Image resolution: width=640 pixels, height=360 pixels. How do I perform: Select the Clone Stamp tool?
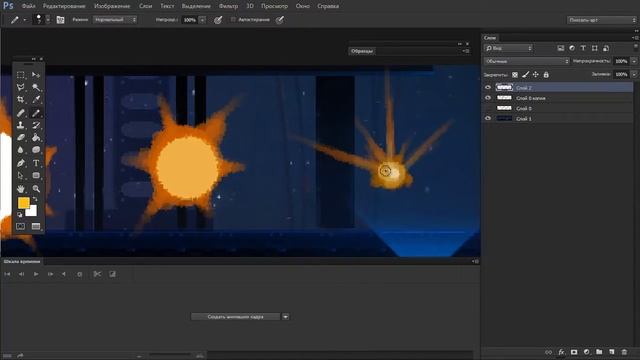pos(20,125)
